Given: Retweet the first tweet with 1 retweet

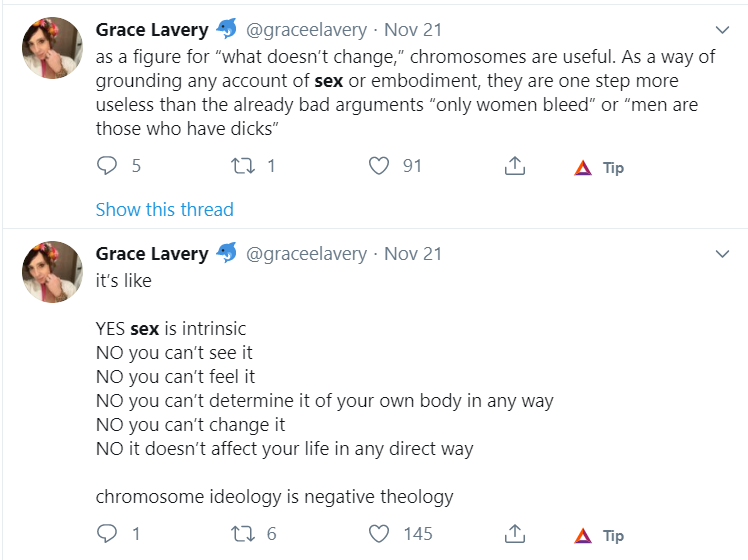Looking at the screenshot, I should click(x=242, y=167).
